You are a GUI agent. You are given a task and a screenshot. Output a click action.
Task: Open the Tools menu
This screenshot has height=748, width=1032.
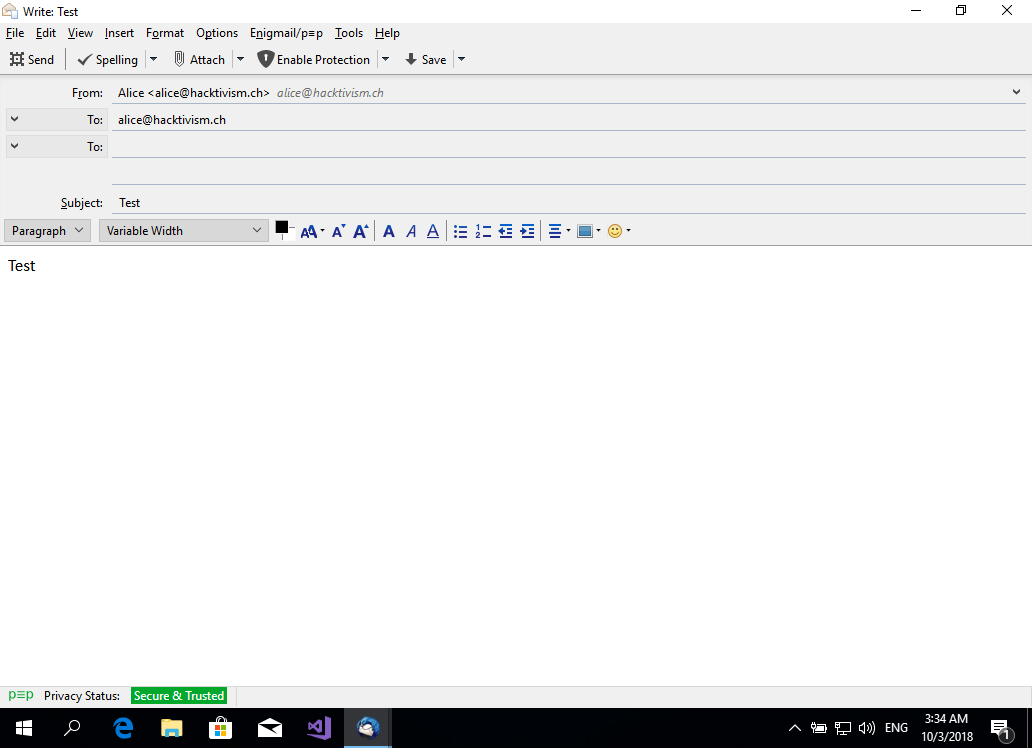[349, 33]
